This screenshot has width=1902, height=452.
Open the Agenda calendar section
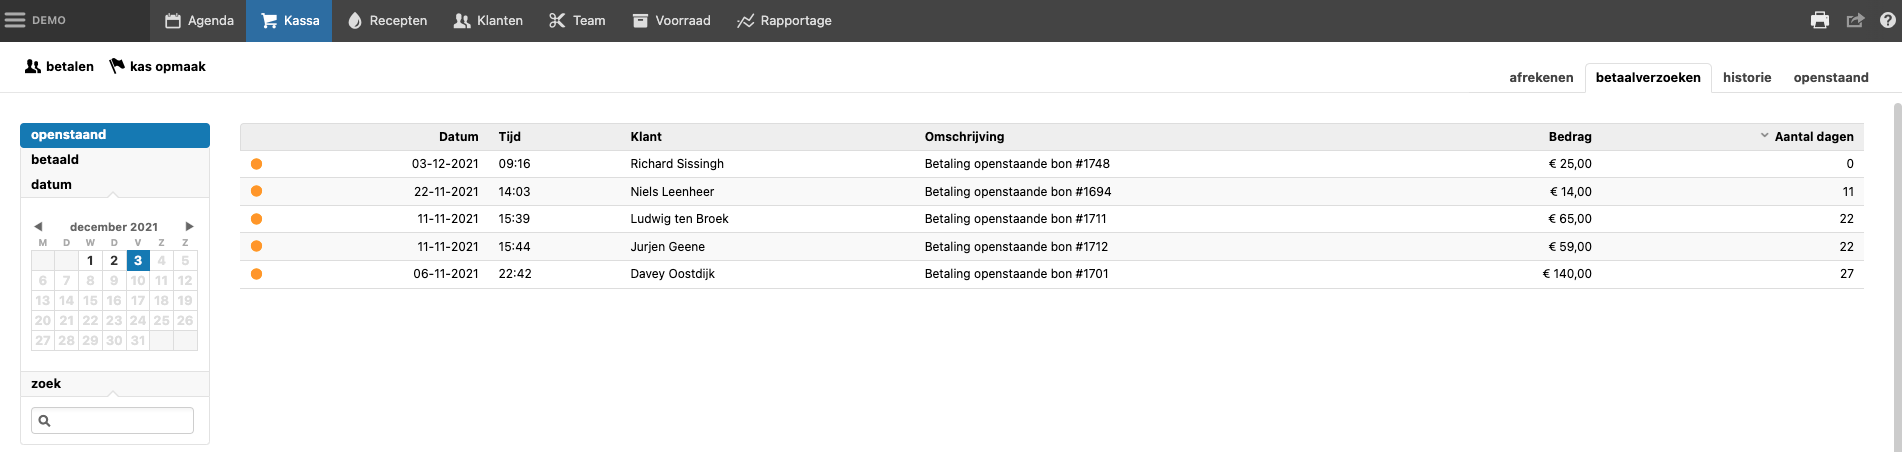199,20
